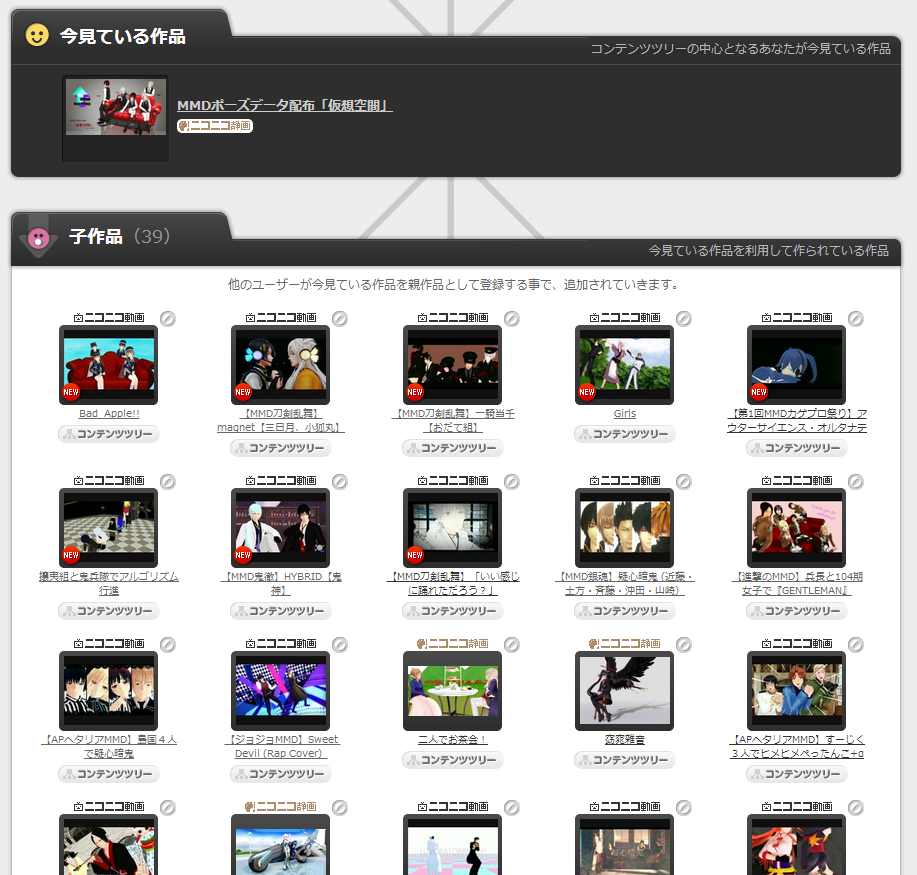Click the 仮想空間 red sofa thumbnail

(x=116, y=108)
